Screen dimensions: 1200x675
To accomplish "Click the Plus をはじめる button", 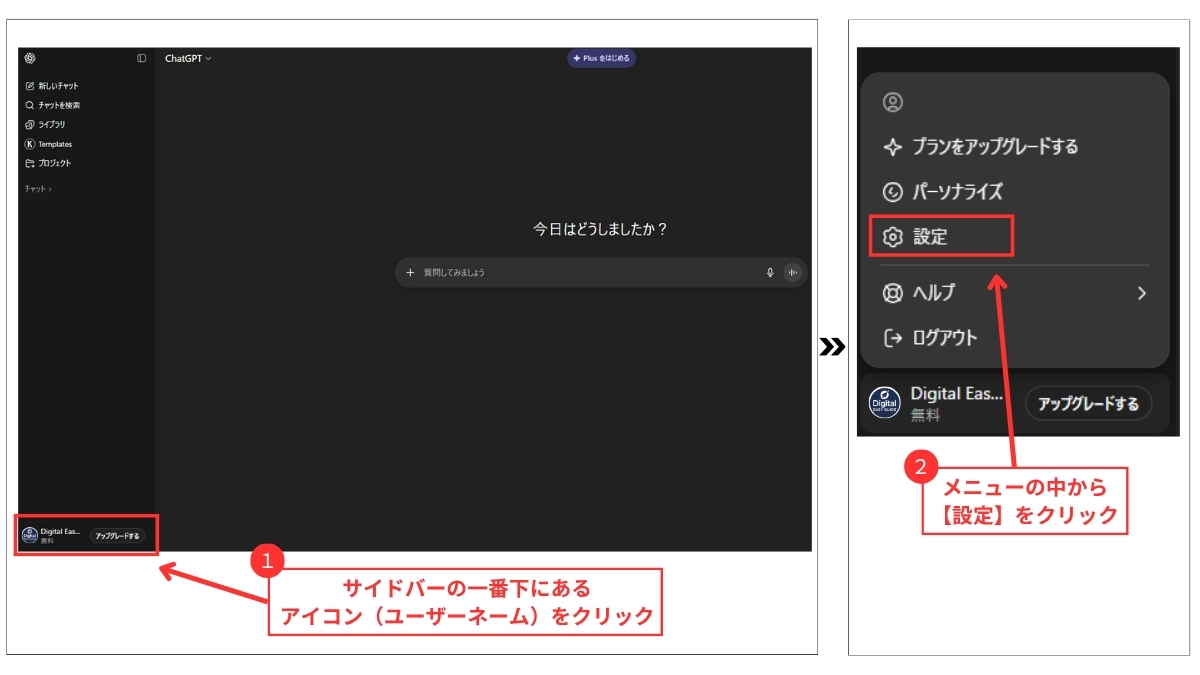I will (x=601, y=58).
